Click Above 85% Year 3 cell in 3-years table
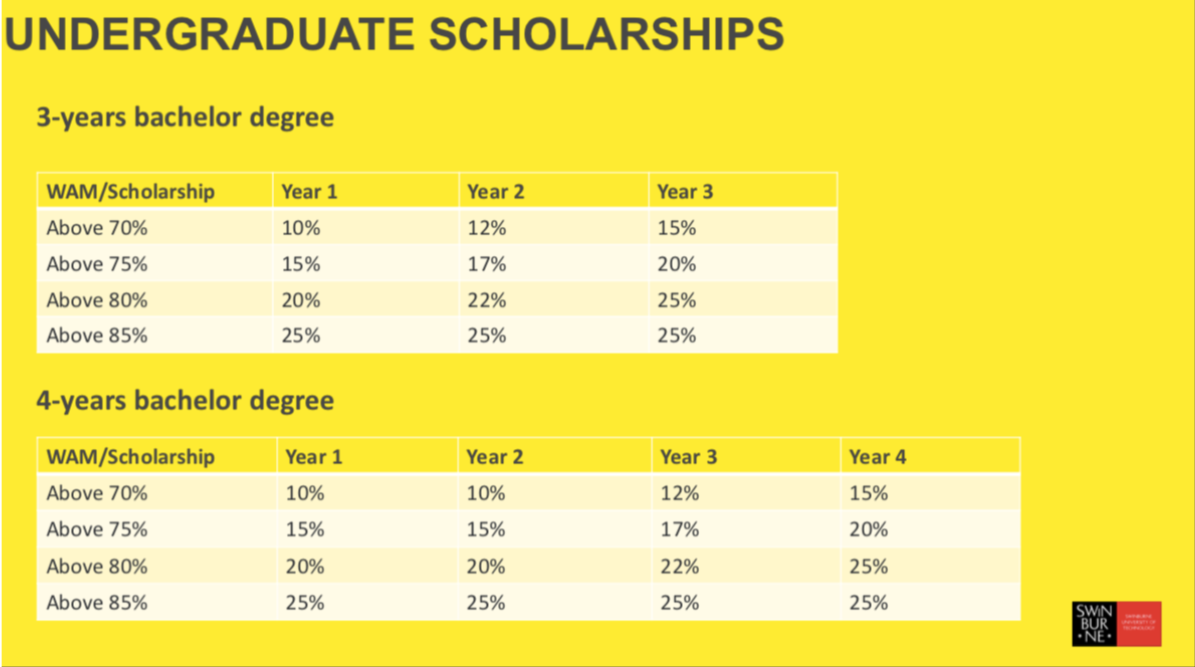 click(x=677, y=336)
